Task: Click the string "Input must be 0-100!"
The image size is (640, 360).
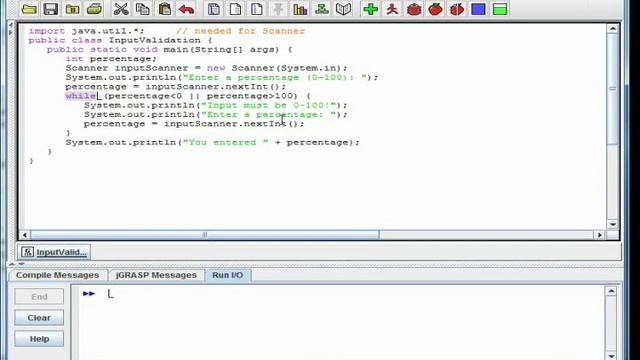Action: pyautogui.click(x=269, y=105)
